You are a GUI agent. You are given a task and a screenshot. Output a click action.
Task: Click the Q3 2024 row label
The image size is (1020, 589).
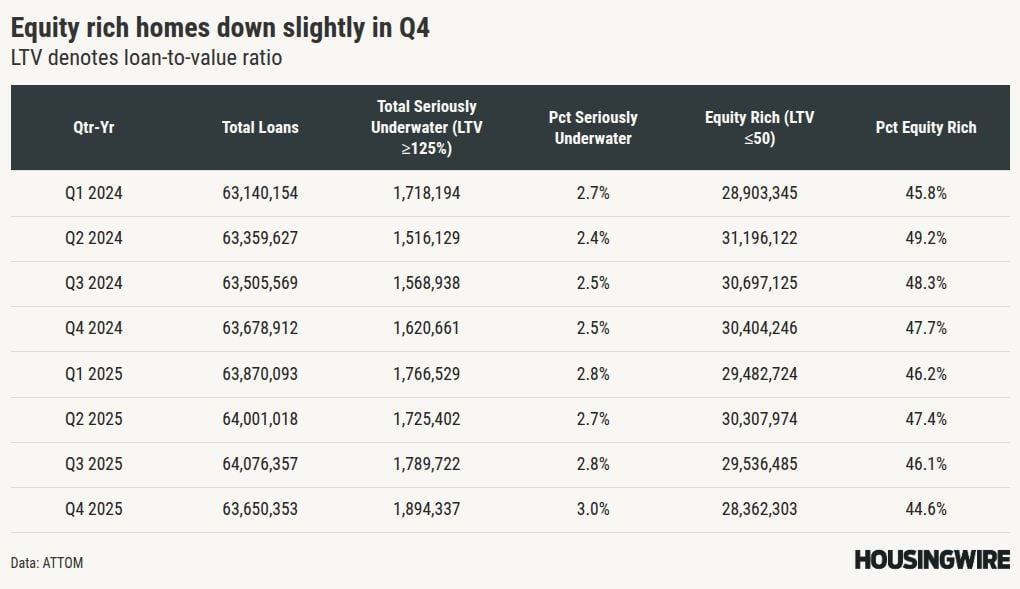[93, 283]
